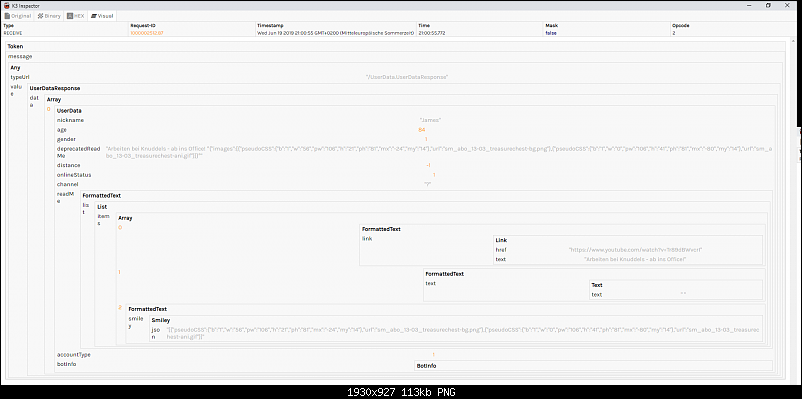Click the Visual tab
Image resolution: width=802 pixels, height=399 pixels.
click(x=102, y=16)
